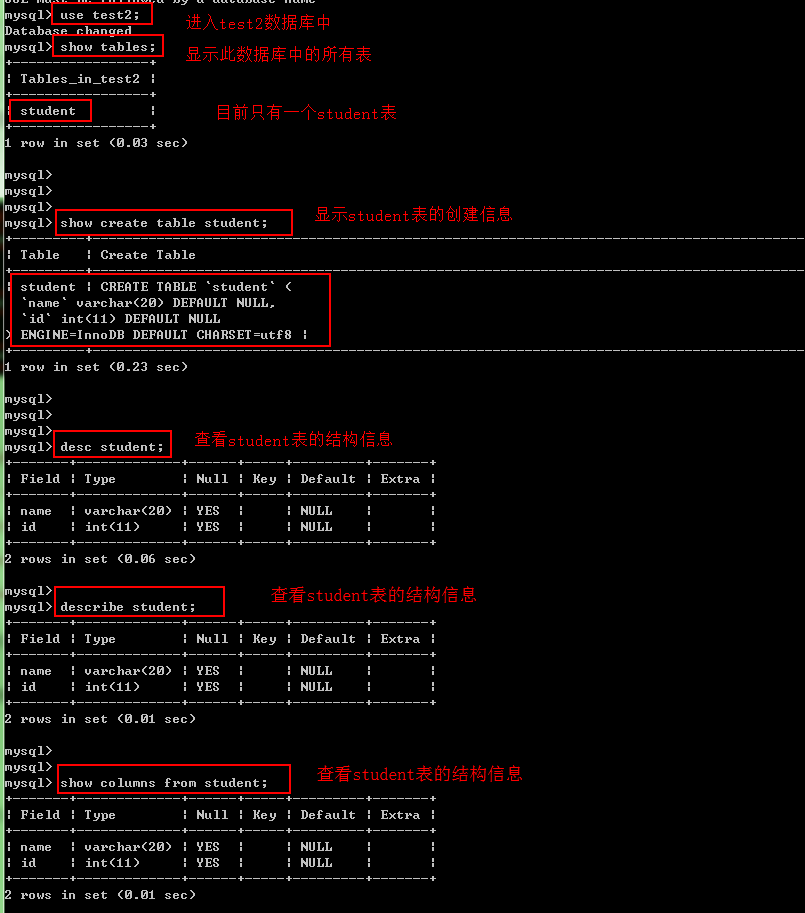This screenshot has width=805, height=913.
Task: Click the annotation '目前只有一个student表'
Action: coord(306,112)
